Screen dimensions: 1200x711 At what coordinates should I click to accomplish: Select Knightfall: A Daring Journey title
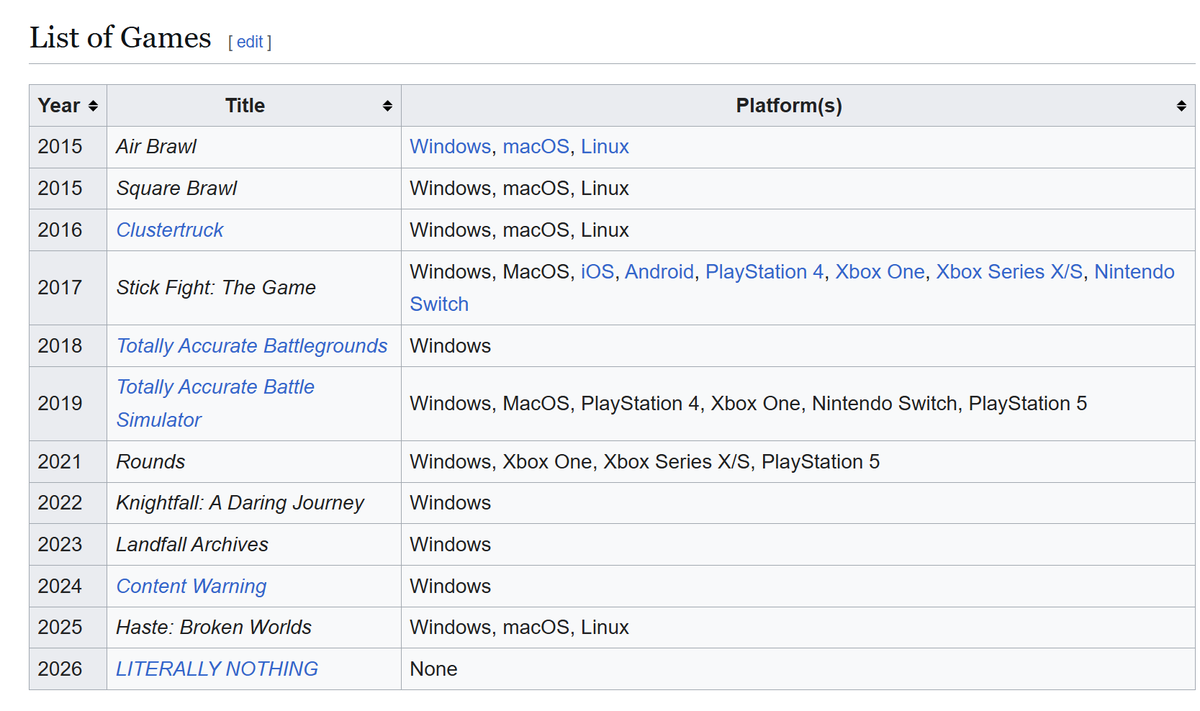pyautogui.click(x=240, y=503)
